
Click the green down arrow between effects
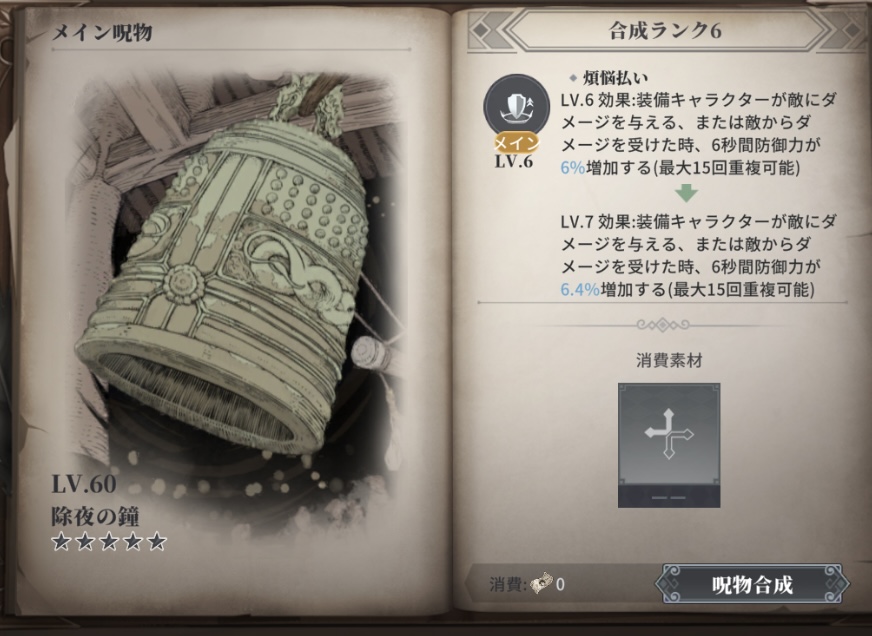687,193
